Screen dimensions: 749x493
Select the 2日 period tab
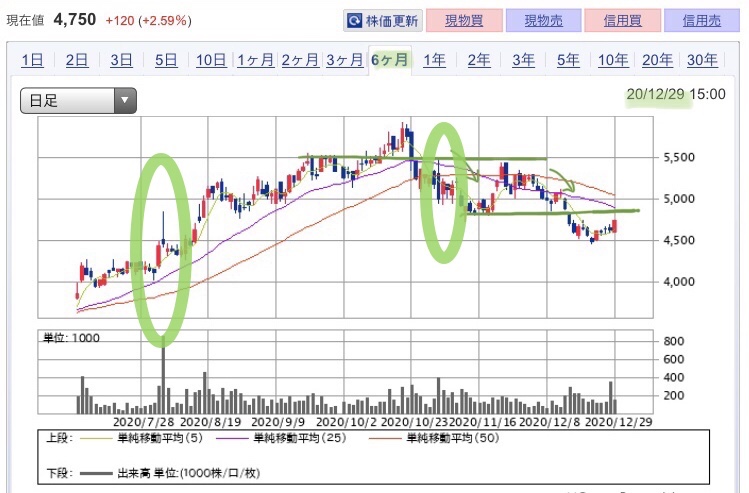[77, 60]
